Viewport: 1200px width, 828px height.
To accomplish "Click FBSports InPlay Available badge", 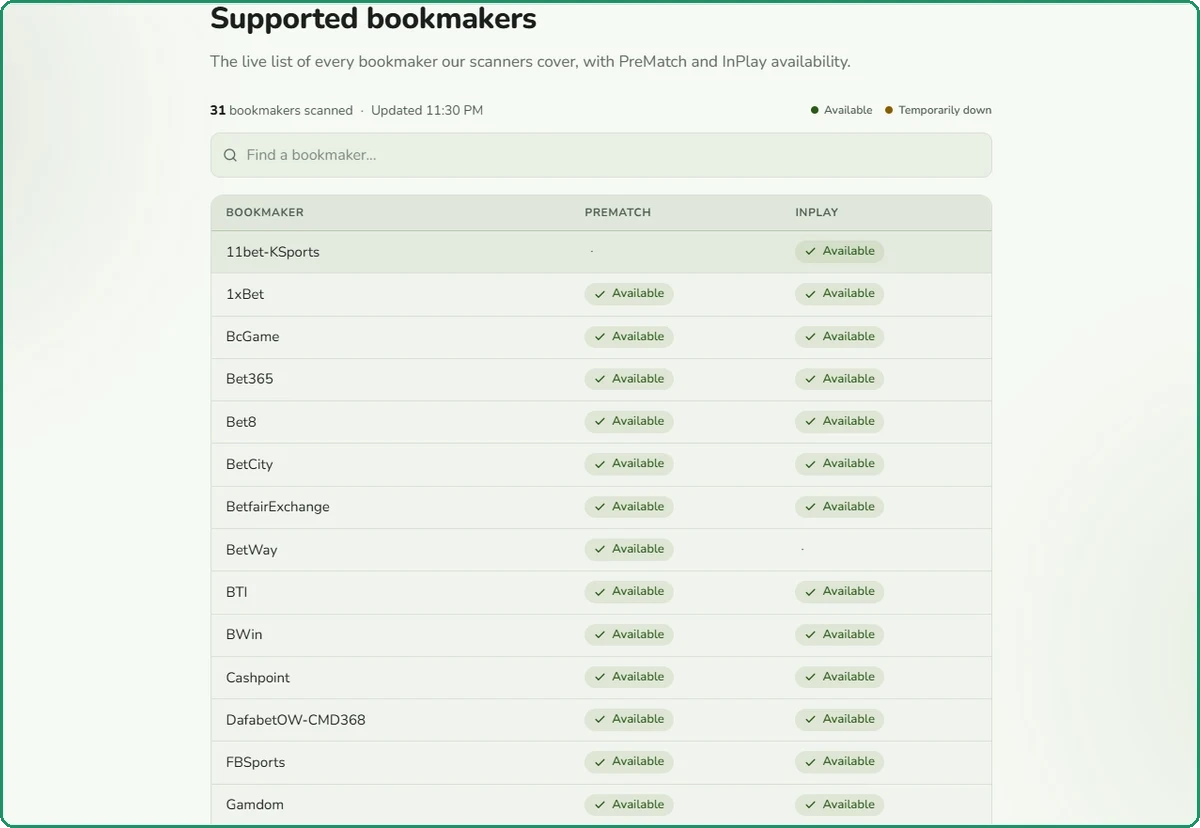I will 840,762.
